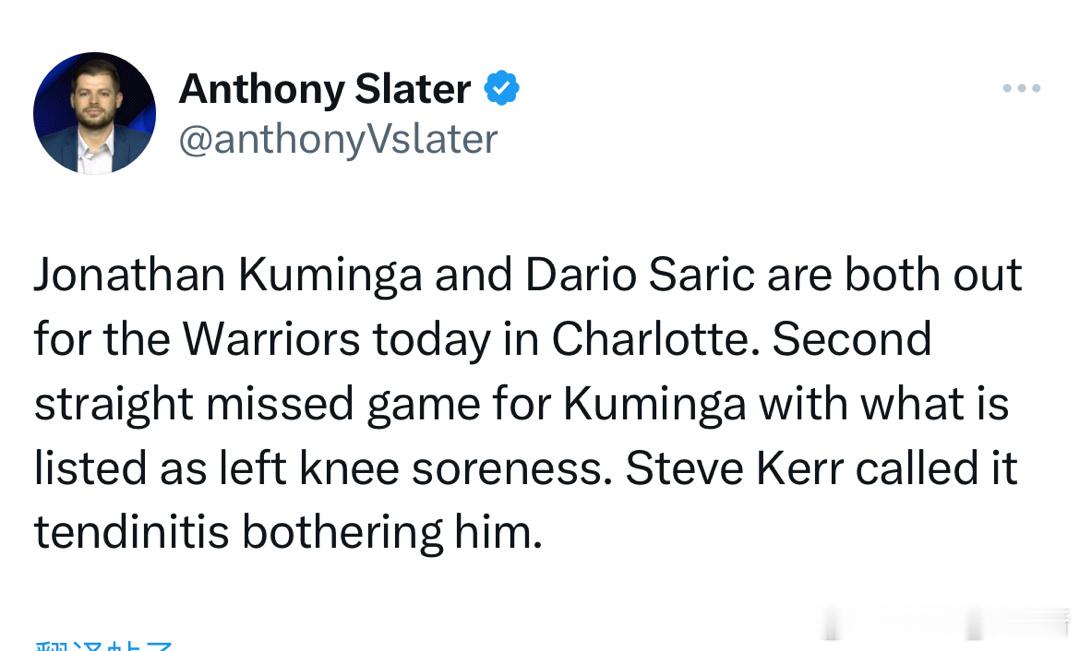Click the word today in the tweet
1080x651 pixels.
435,340
